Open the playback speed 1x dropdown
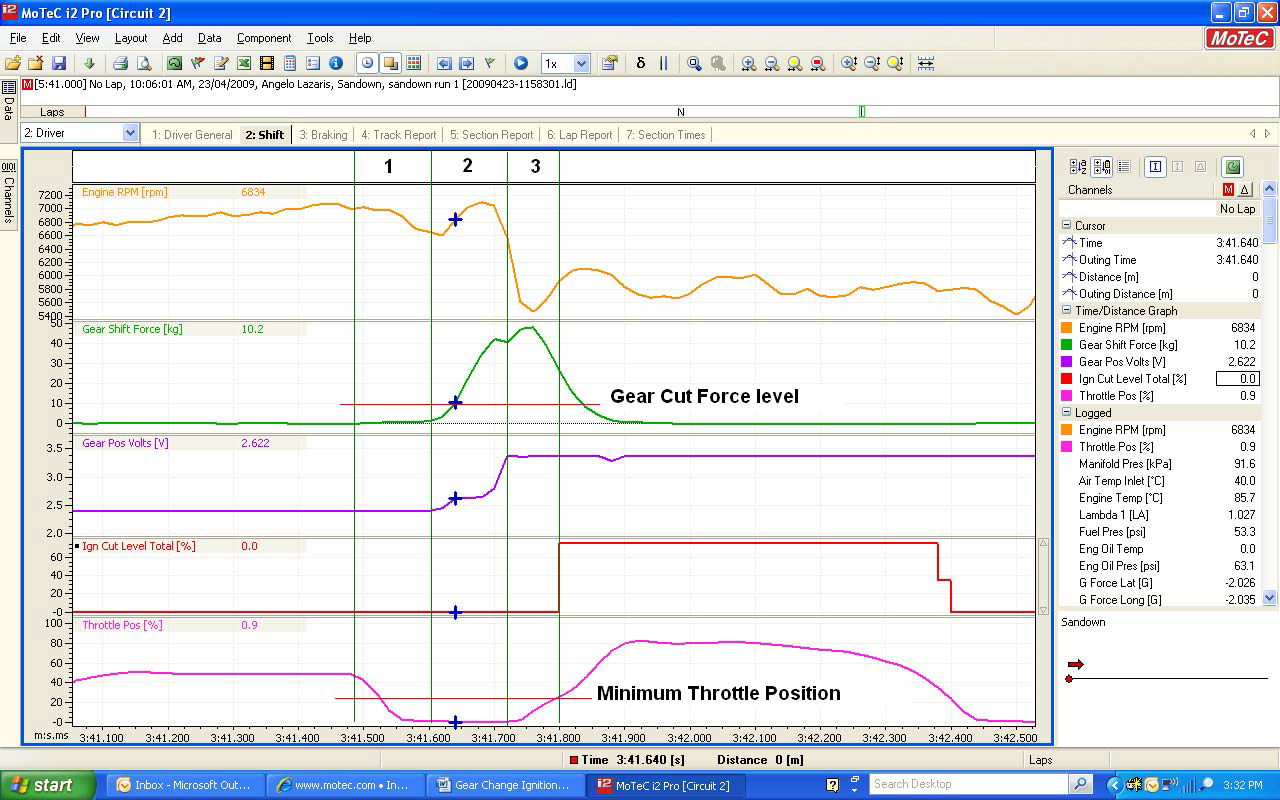 (581, 63)
